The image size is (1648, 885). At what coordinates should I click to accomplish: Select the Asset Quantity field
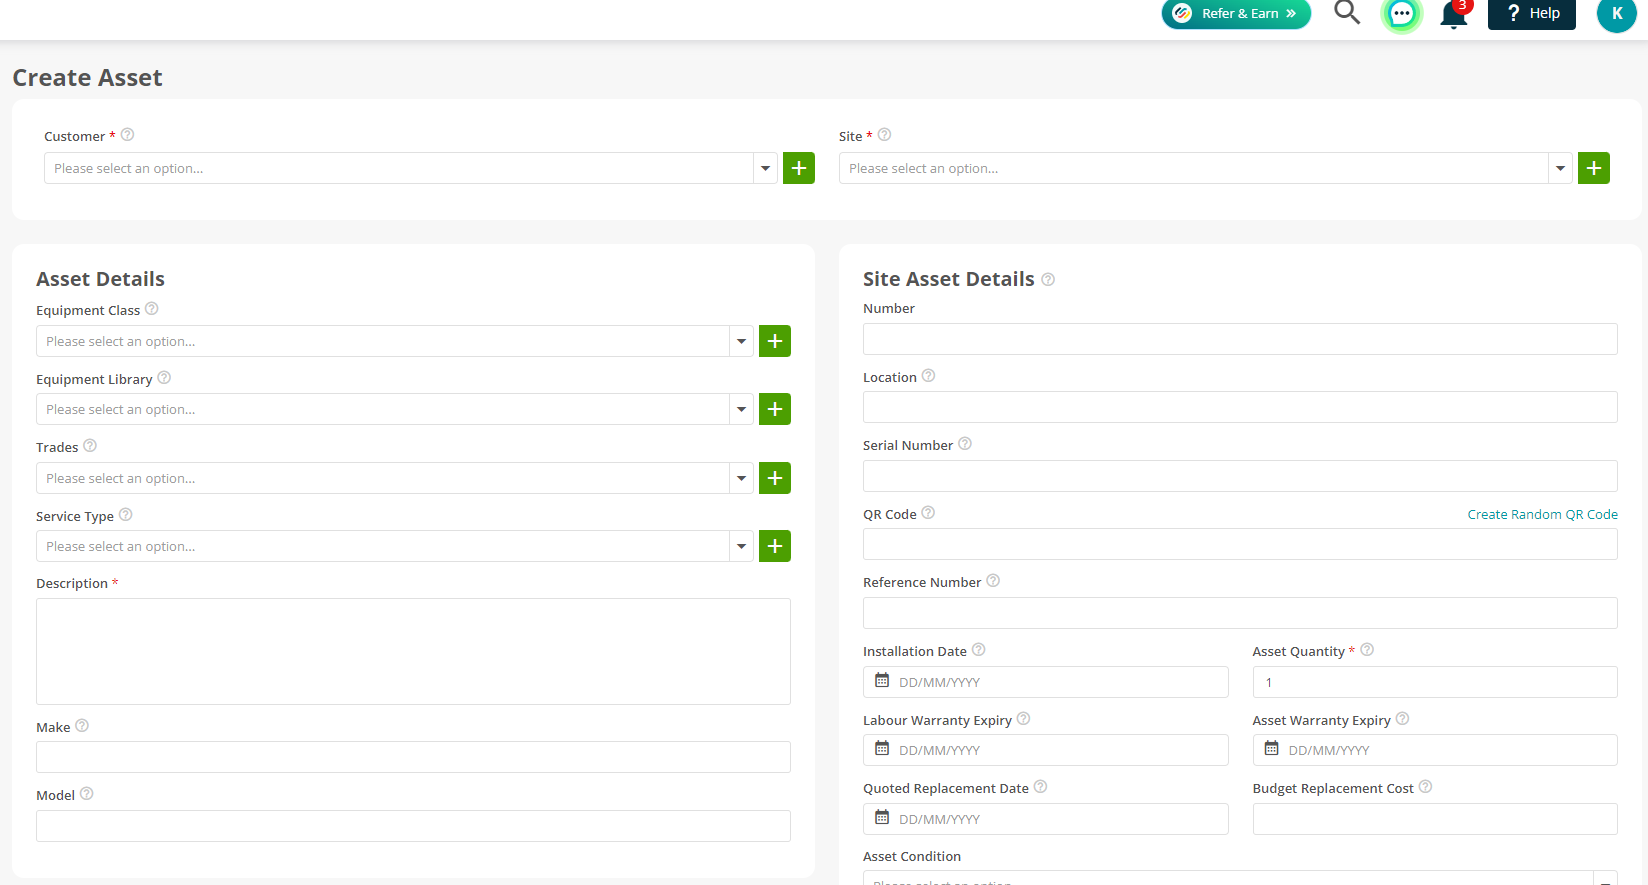click(1435, 682)
